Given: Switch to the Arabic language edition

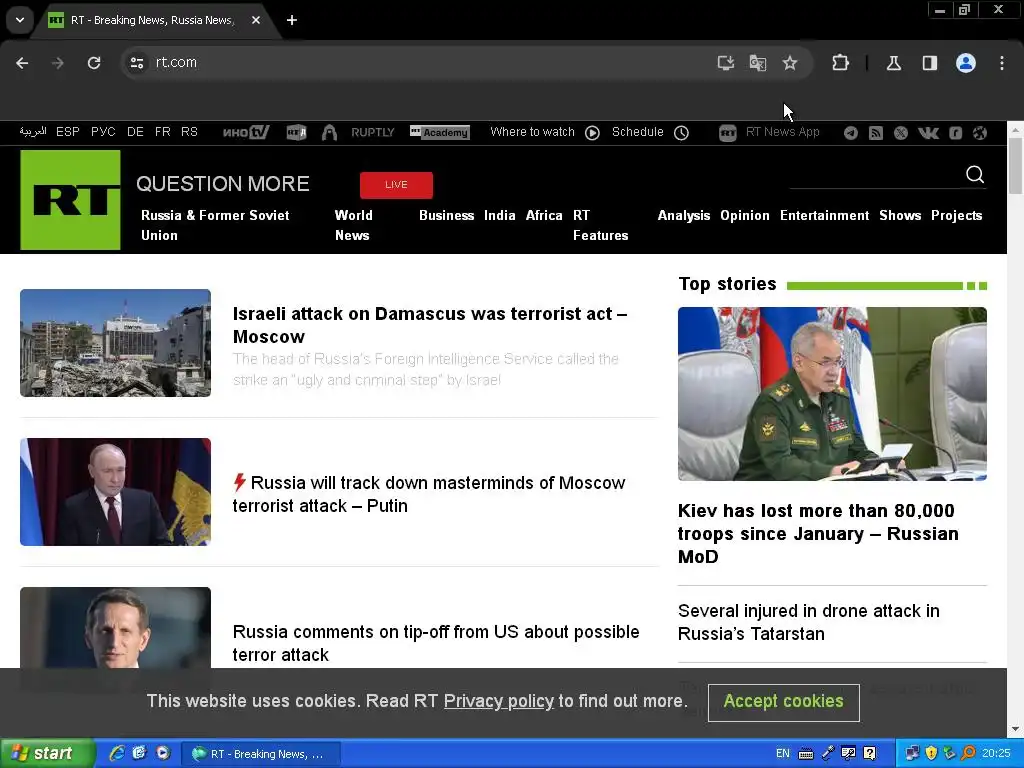Looking at the screenshot, I should pos(33,132).
